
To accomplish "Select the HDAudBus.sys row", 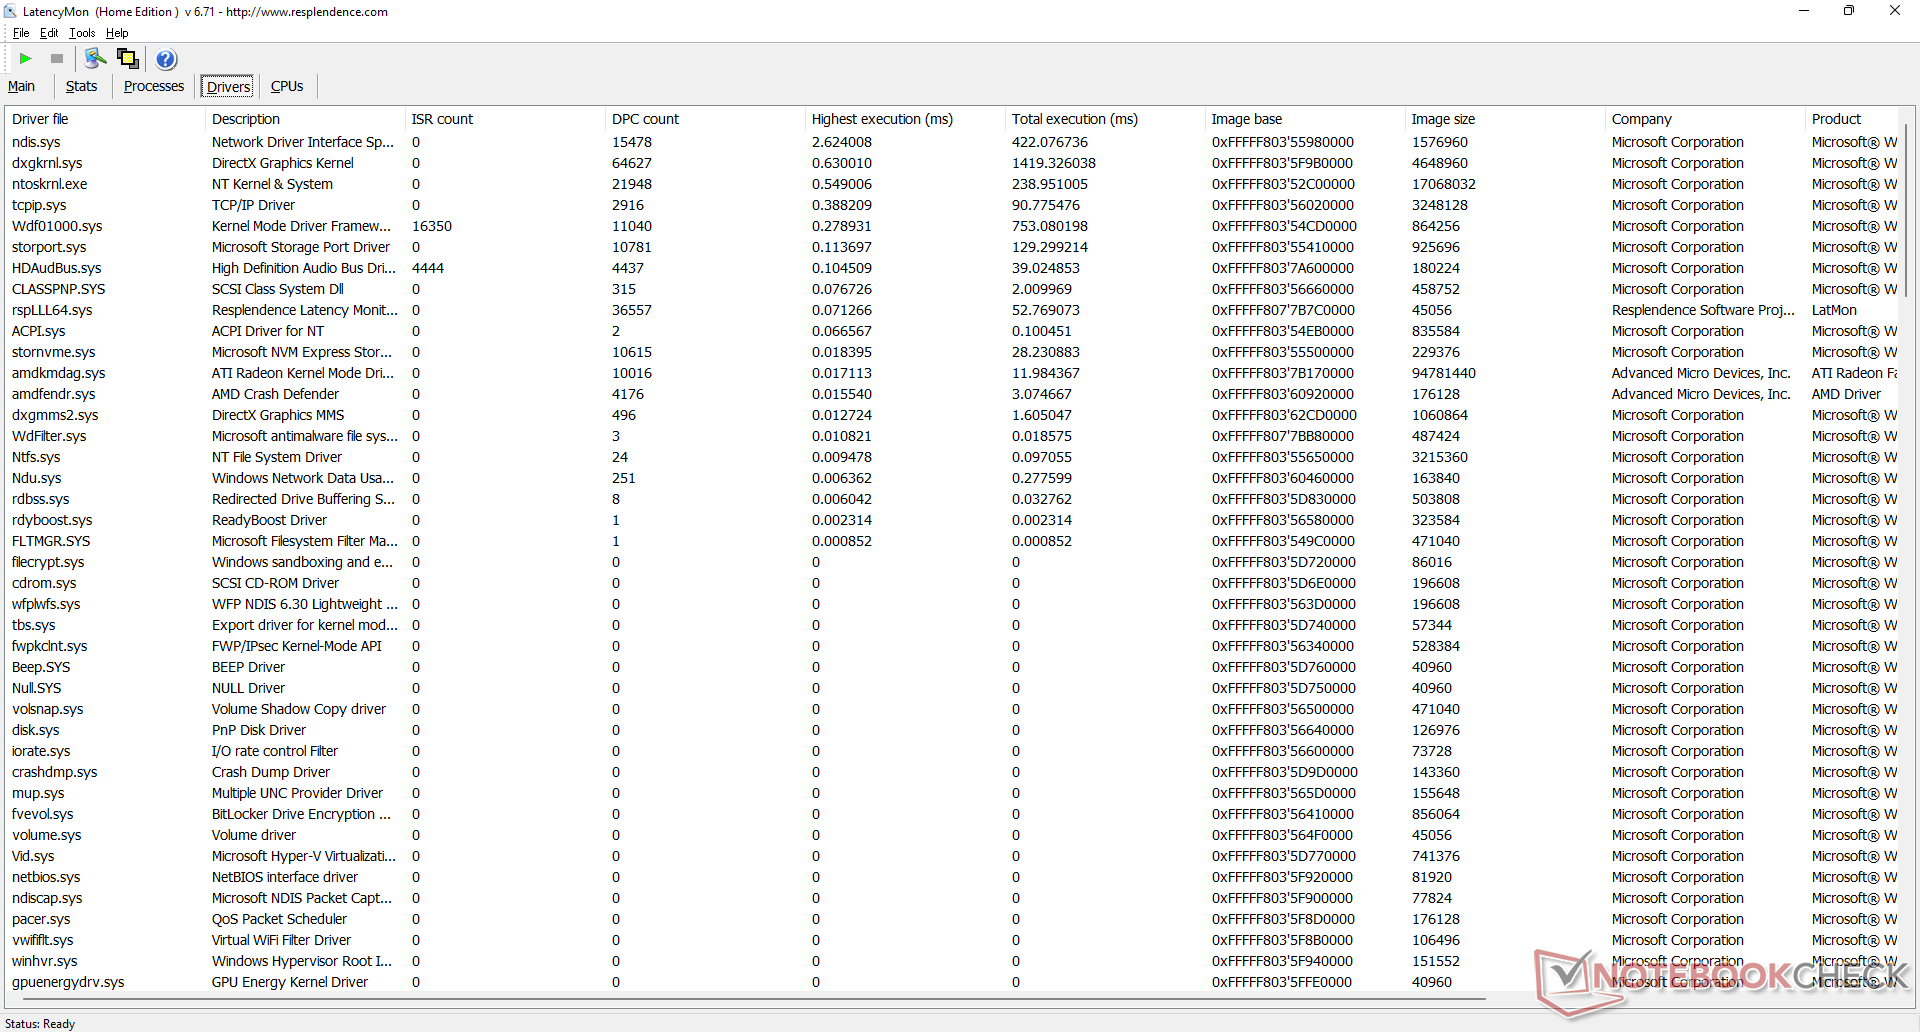I will click(951, 268).
